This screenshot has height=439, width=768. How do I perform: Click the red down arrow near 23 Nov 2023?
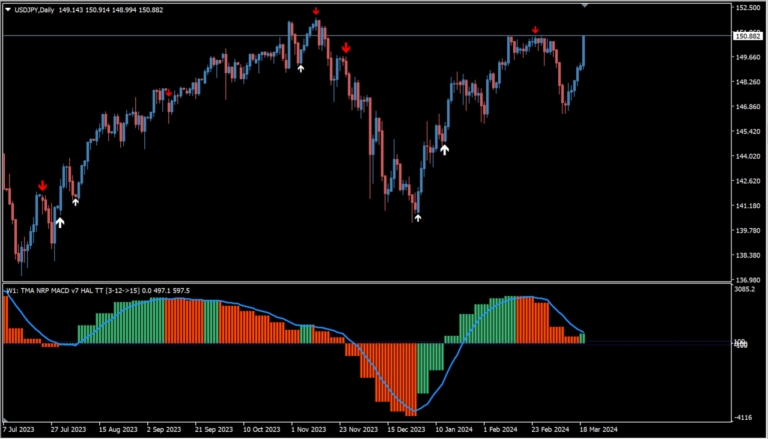(345, 47)
